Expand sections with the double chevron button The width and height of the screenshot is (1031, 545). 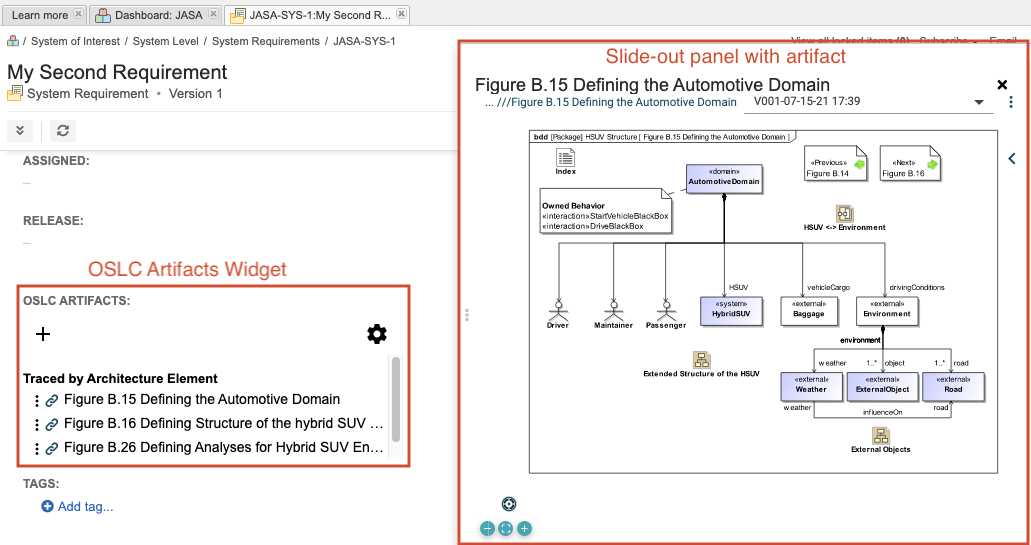[21, 130]
